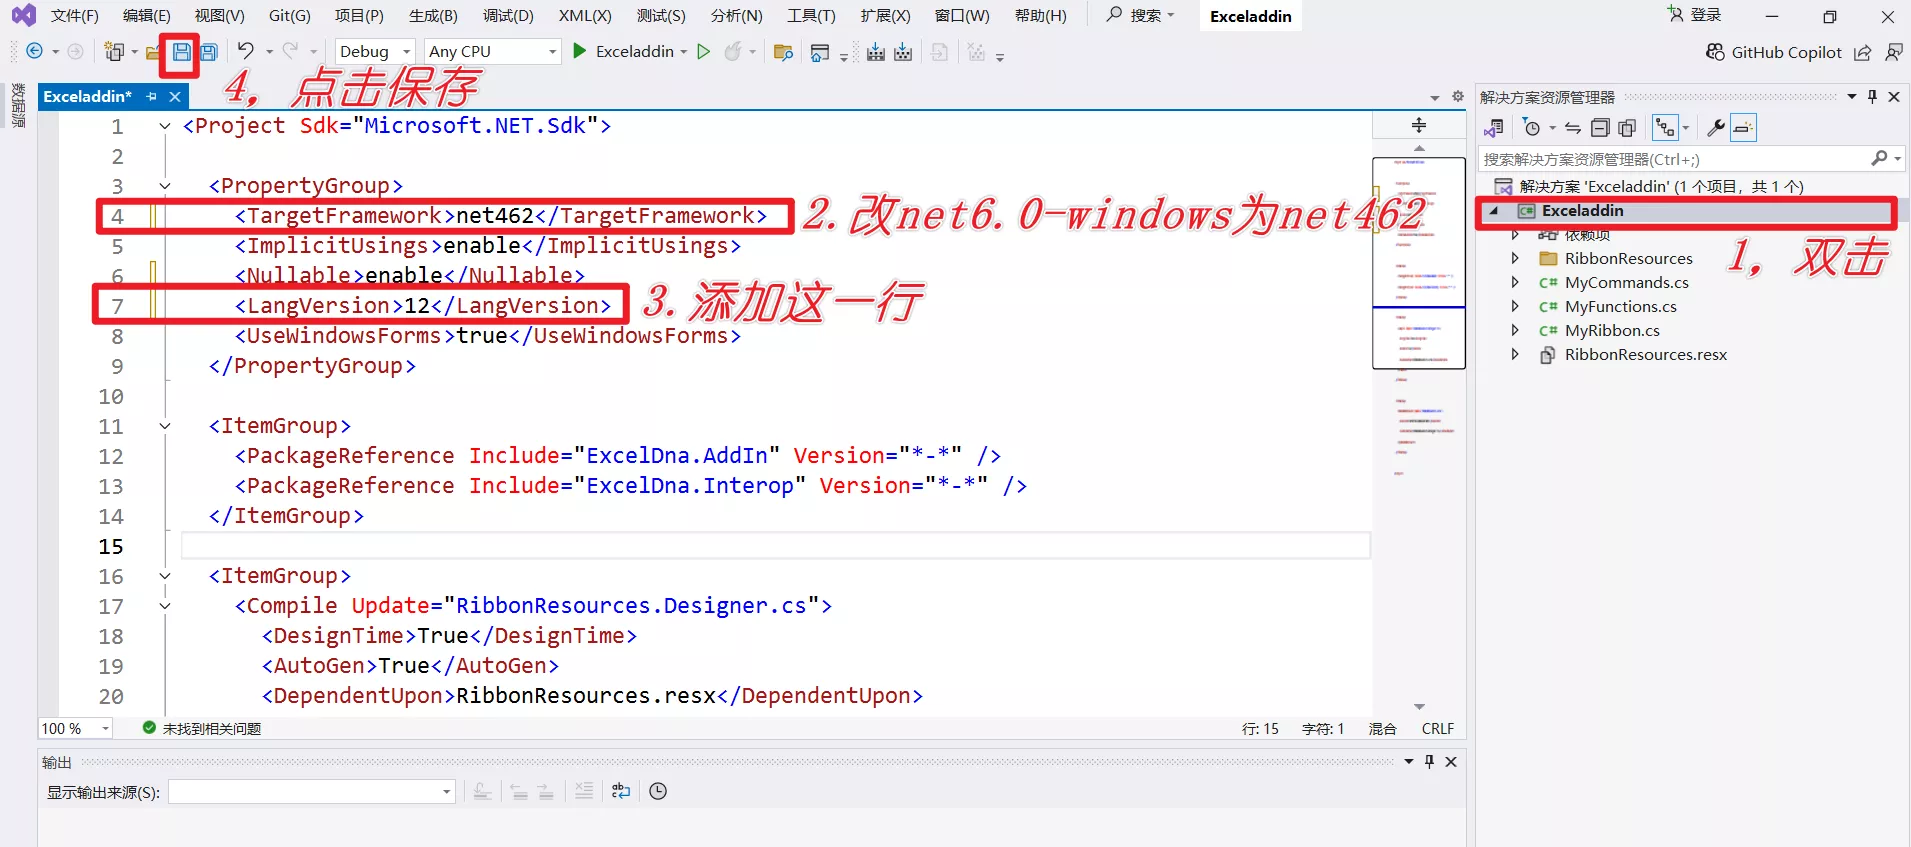This screenshot has width=1911, height=847.
Task: Toggle auto-hide pin on Solution Explorer panel
Action: coord(1872,97)
